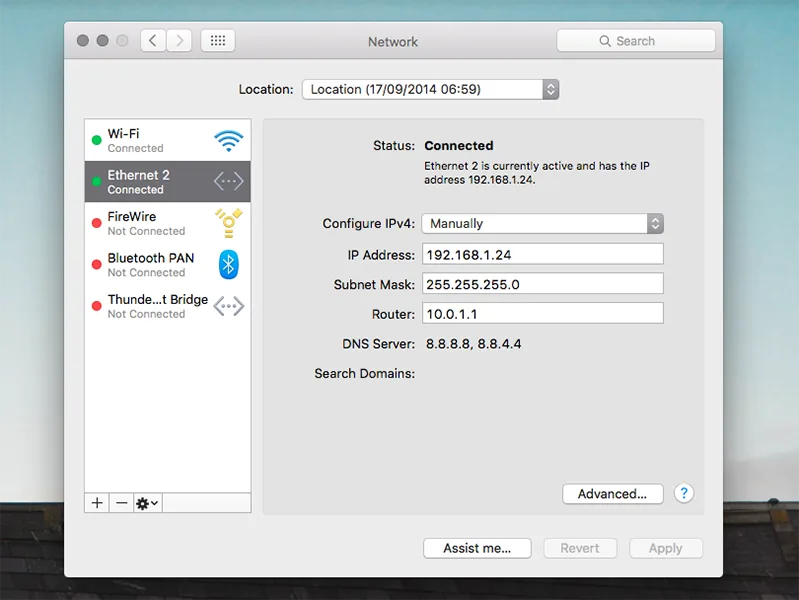The height and width of the screenshot is (600, 799).
Task: Remove selected service with minus button
Action: pos(121,503)
